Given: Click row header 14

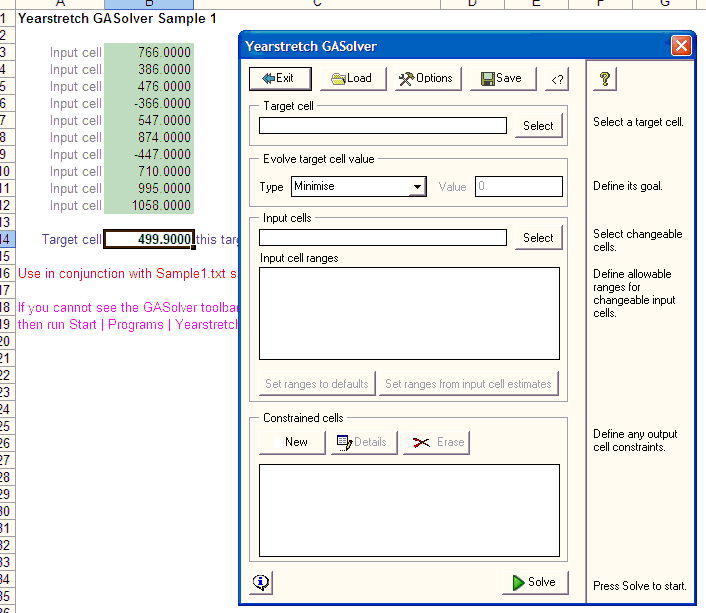Looking at the screenshot, I should pos(7,239).
